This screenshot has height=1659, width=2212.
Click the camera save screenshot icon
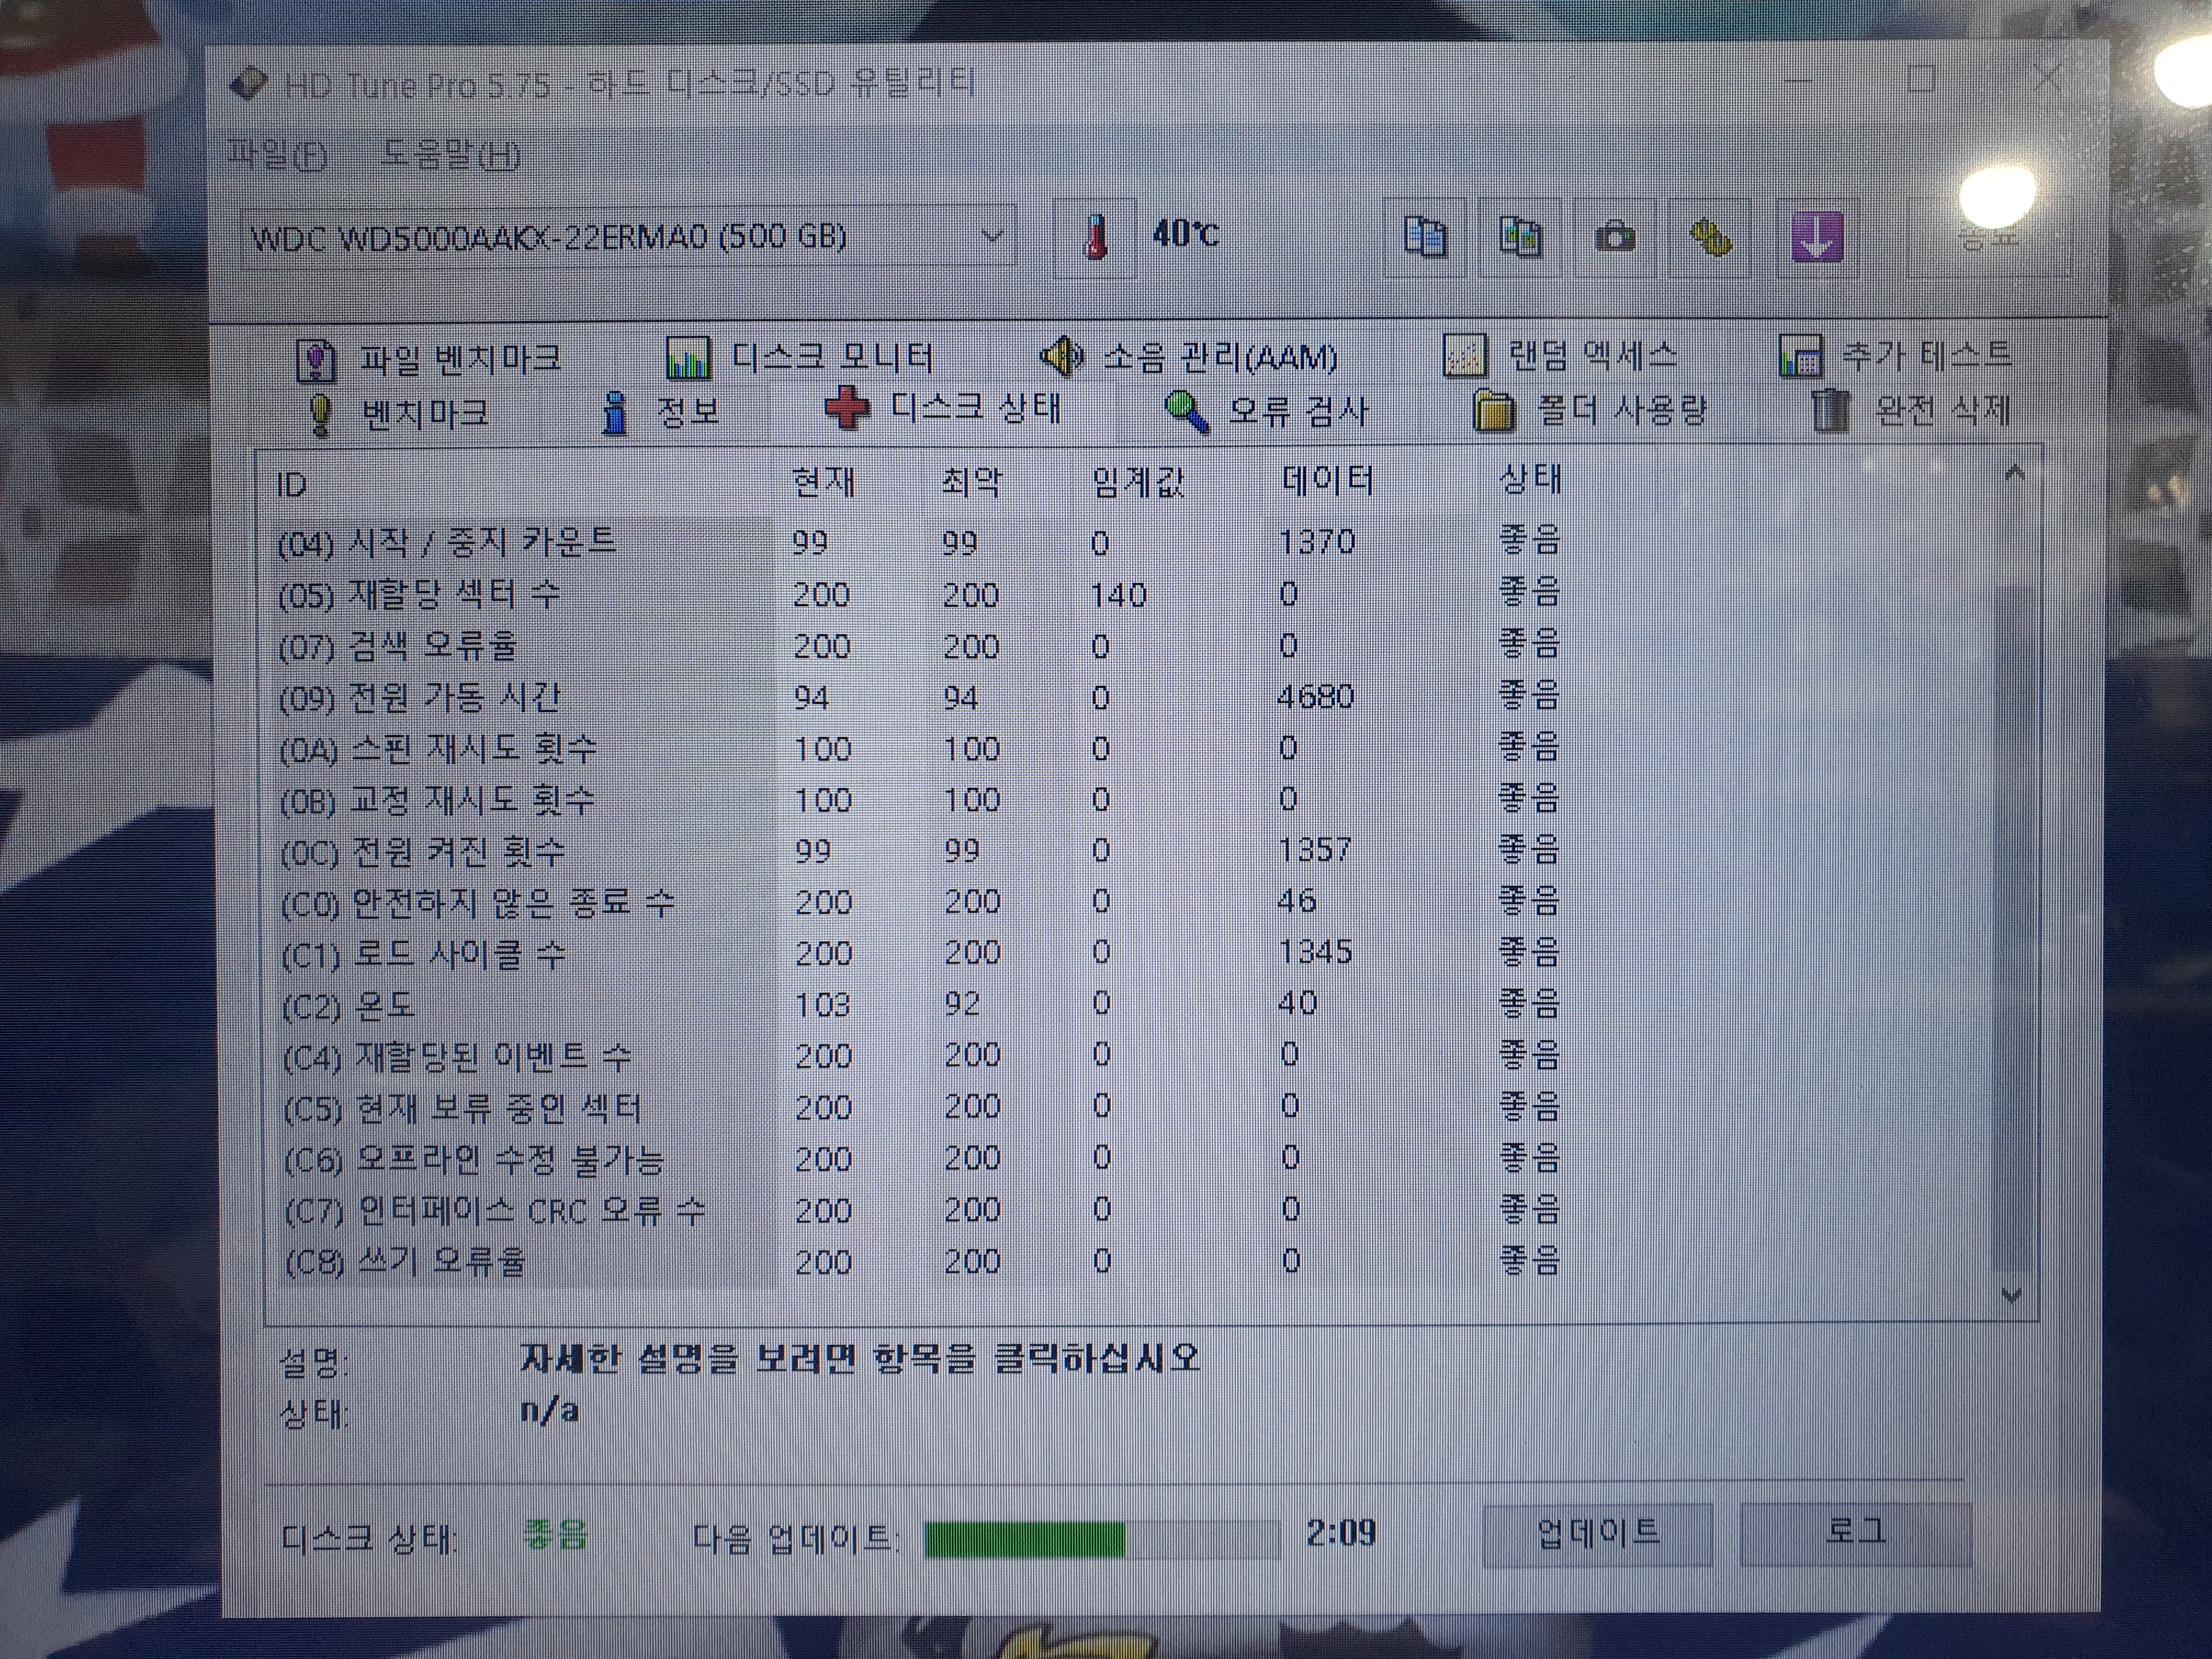[1614, 238]
